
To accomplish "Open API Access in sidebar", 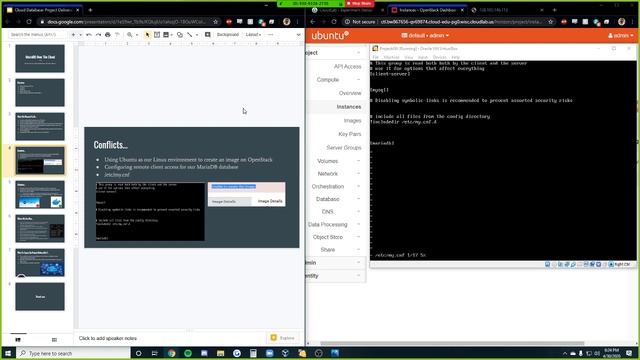I will 347,66.
